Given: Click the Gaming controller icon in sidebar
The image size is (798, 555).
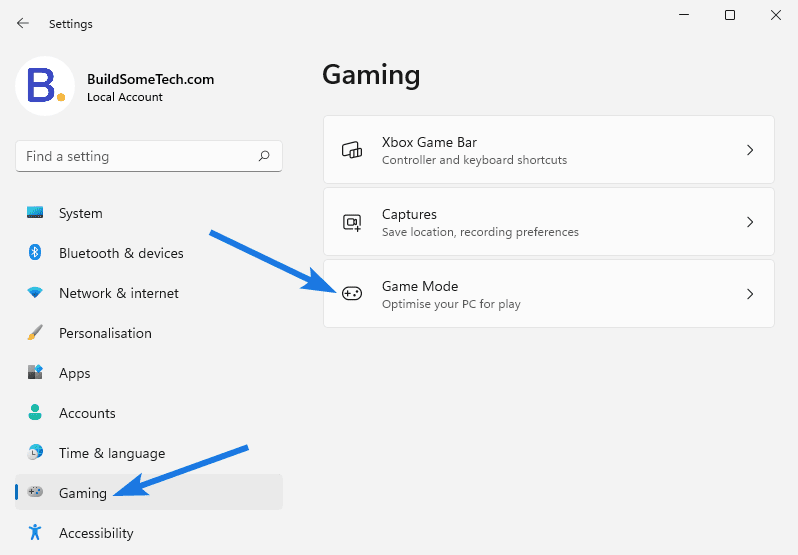Looking at the screenshot, I should (x=35, y=492).
